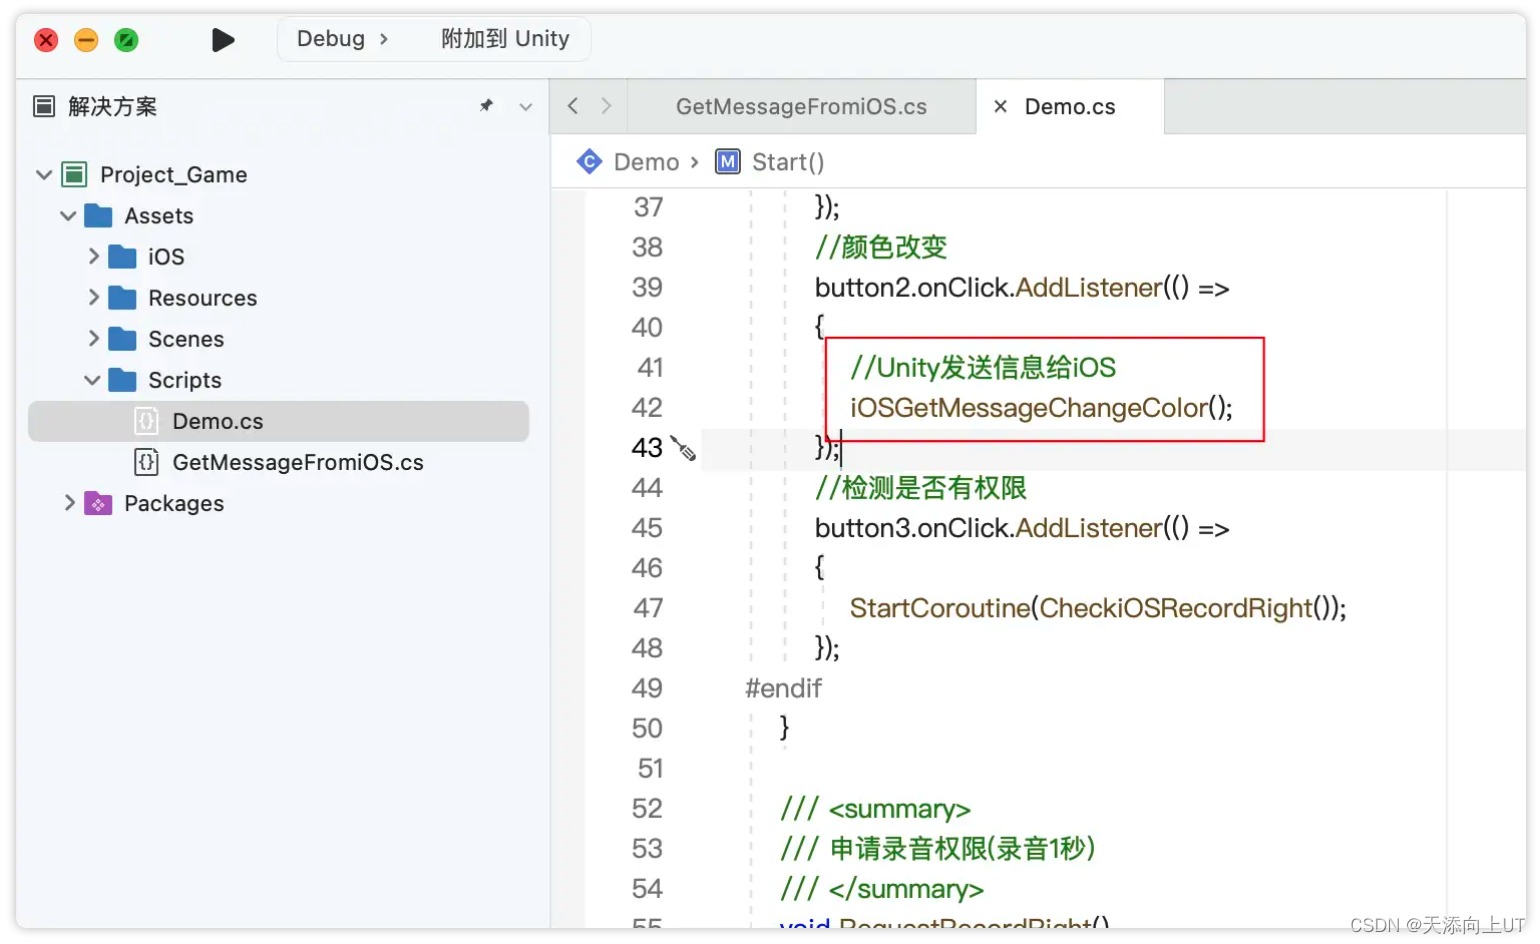Click the /// <summary> doc comment
The height and width of the screenshot is (944, 1540).
(x=875, y=808)
